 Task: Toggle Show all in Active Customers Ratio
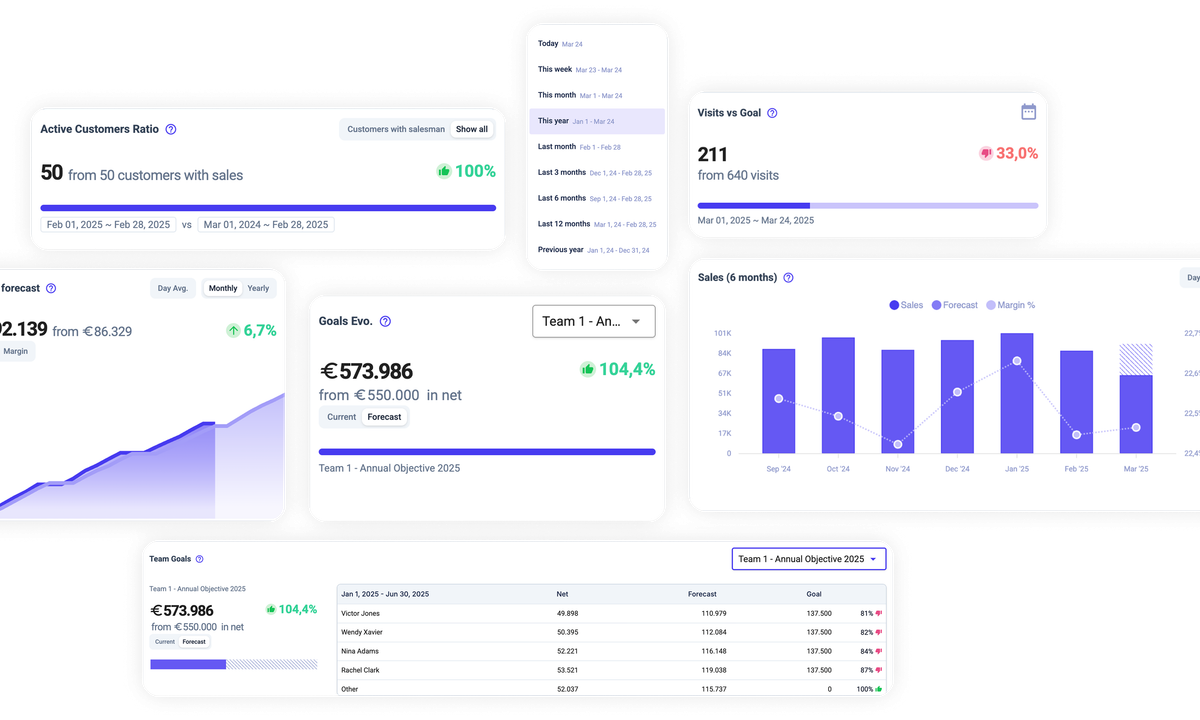click(471, 129)
